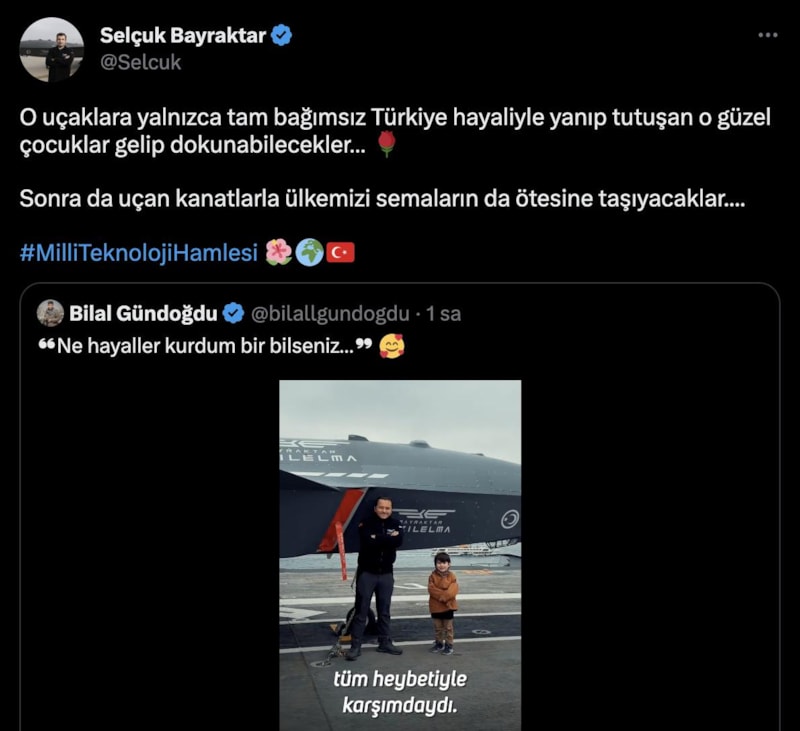The width and height of the screenshot is (800, 731).
Task: Click the pink flower emoji after hashtag
Action: (x=279, y=252)
